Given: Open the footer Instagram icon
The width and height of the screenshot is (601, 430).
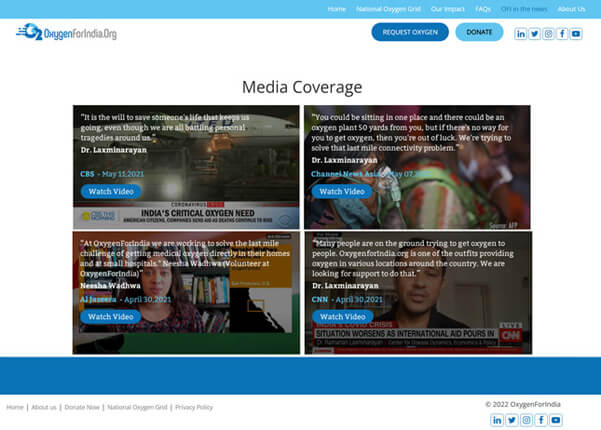Looking at the screenshot, I should (x=526, y=419).
